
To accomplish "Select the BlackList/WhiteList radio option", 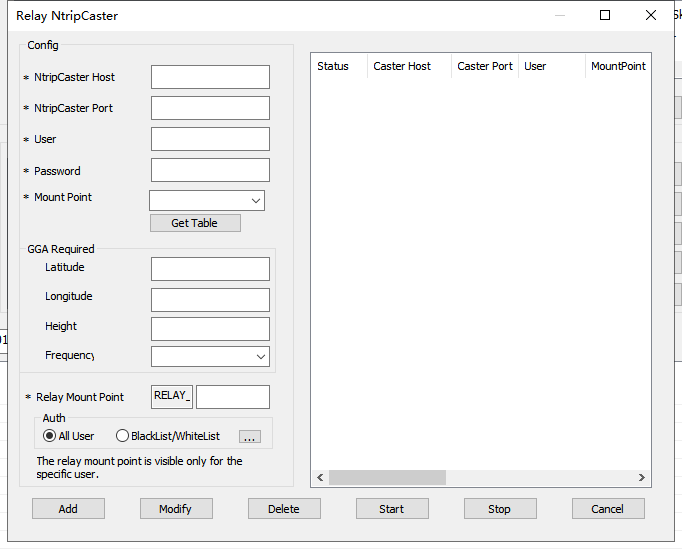I will click(168, 436).
